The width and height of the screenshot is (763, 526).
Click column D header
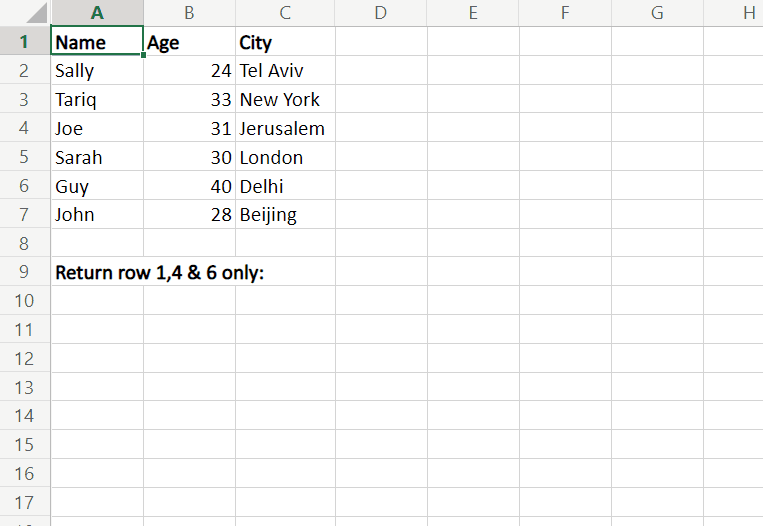(x=381, y=13)
